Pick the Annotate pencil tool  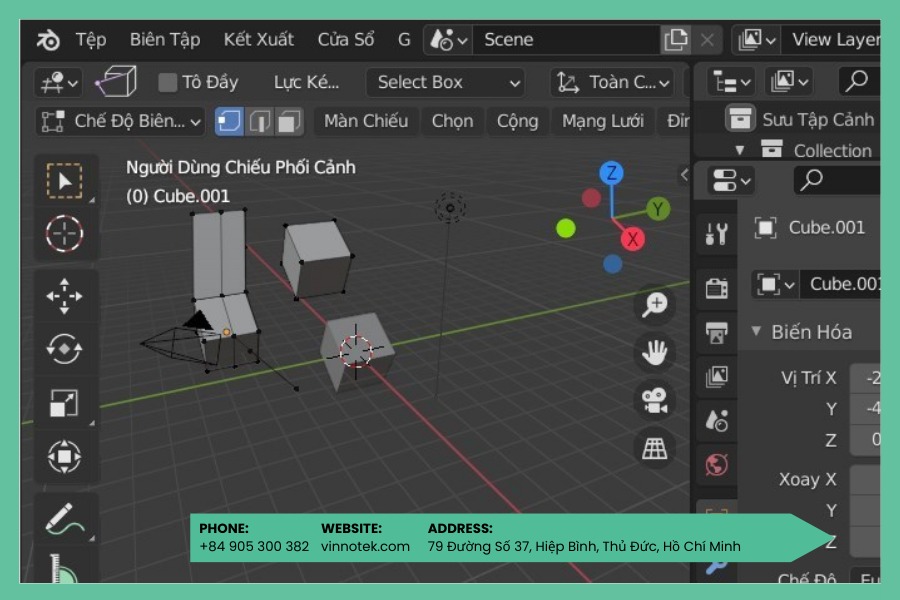[64, 520]
